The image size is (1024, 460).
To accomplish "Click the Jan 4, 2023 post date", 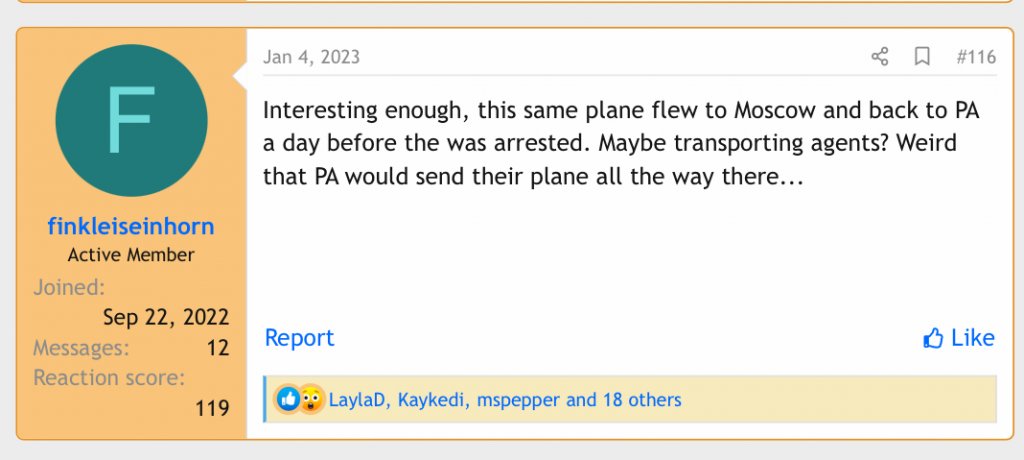I will point(311,57).
